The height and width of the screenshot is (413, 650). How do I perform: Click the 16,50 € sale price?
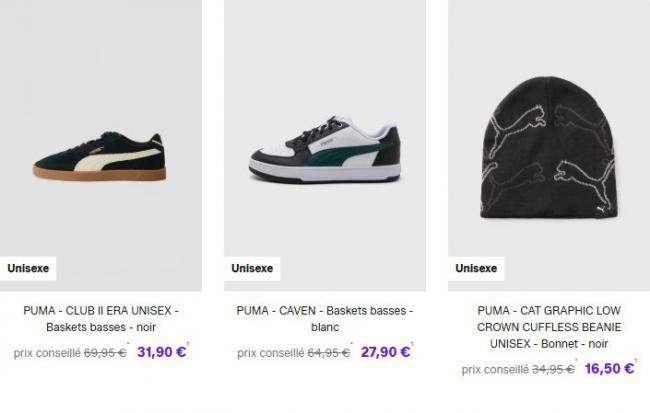coord(609,369)
